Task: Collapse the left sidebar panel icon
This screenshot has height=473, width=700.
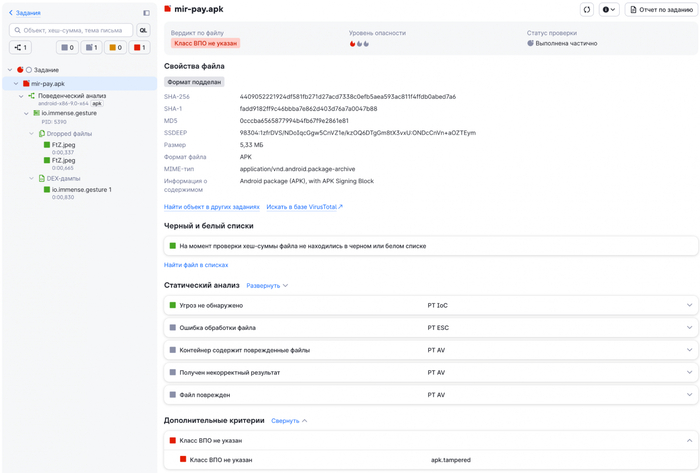Action: point(146,13)
